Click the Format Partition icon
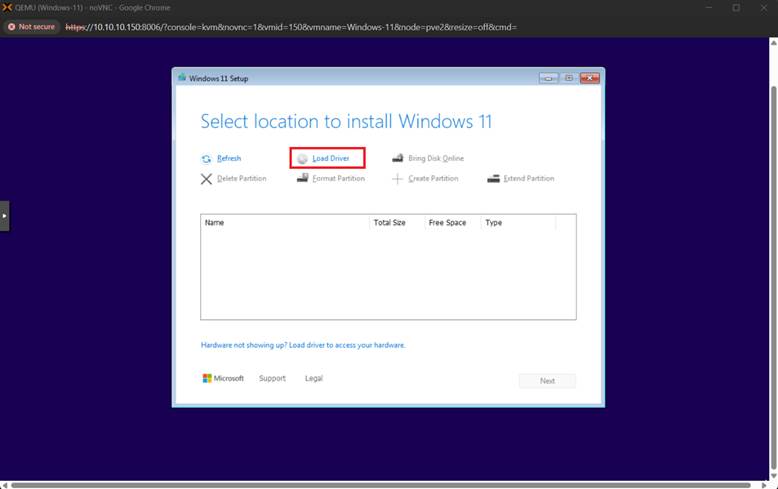778x489 pixels. pyautogui.click(x=302, y=179)
